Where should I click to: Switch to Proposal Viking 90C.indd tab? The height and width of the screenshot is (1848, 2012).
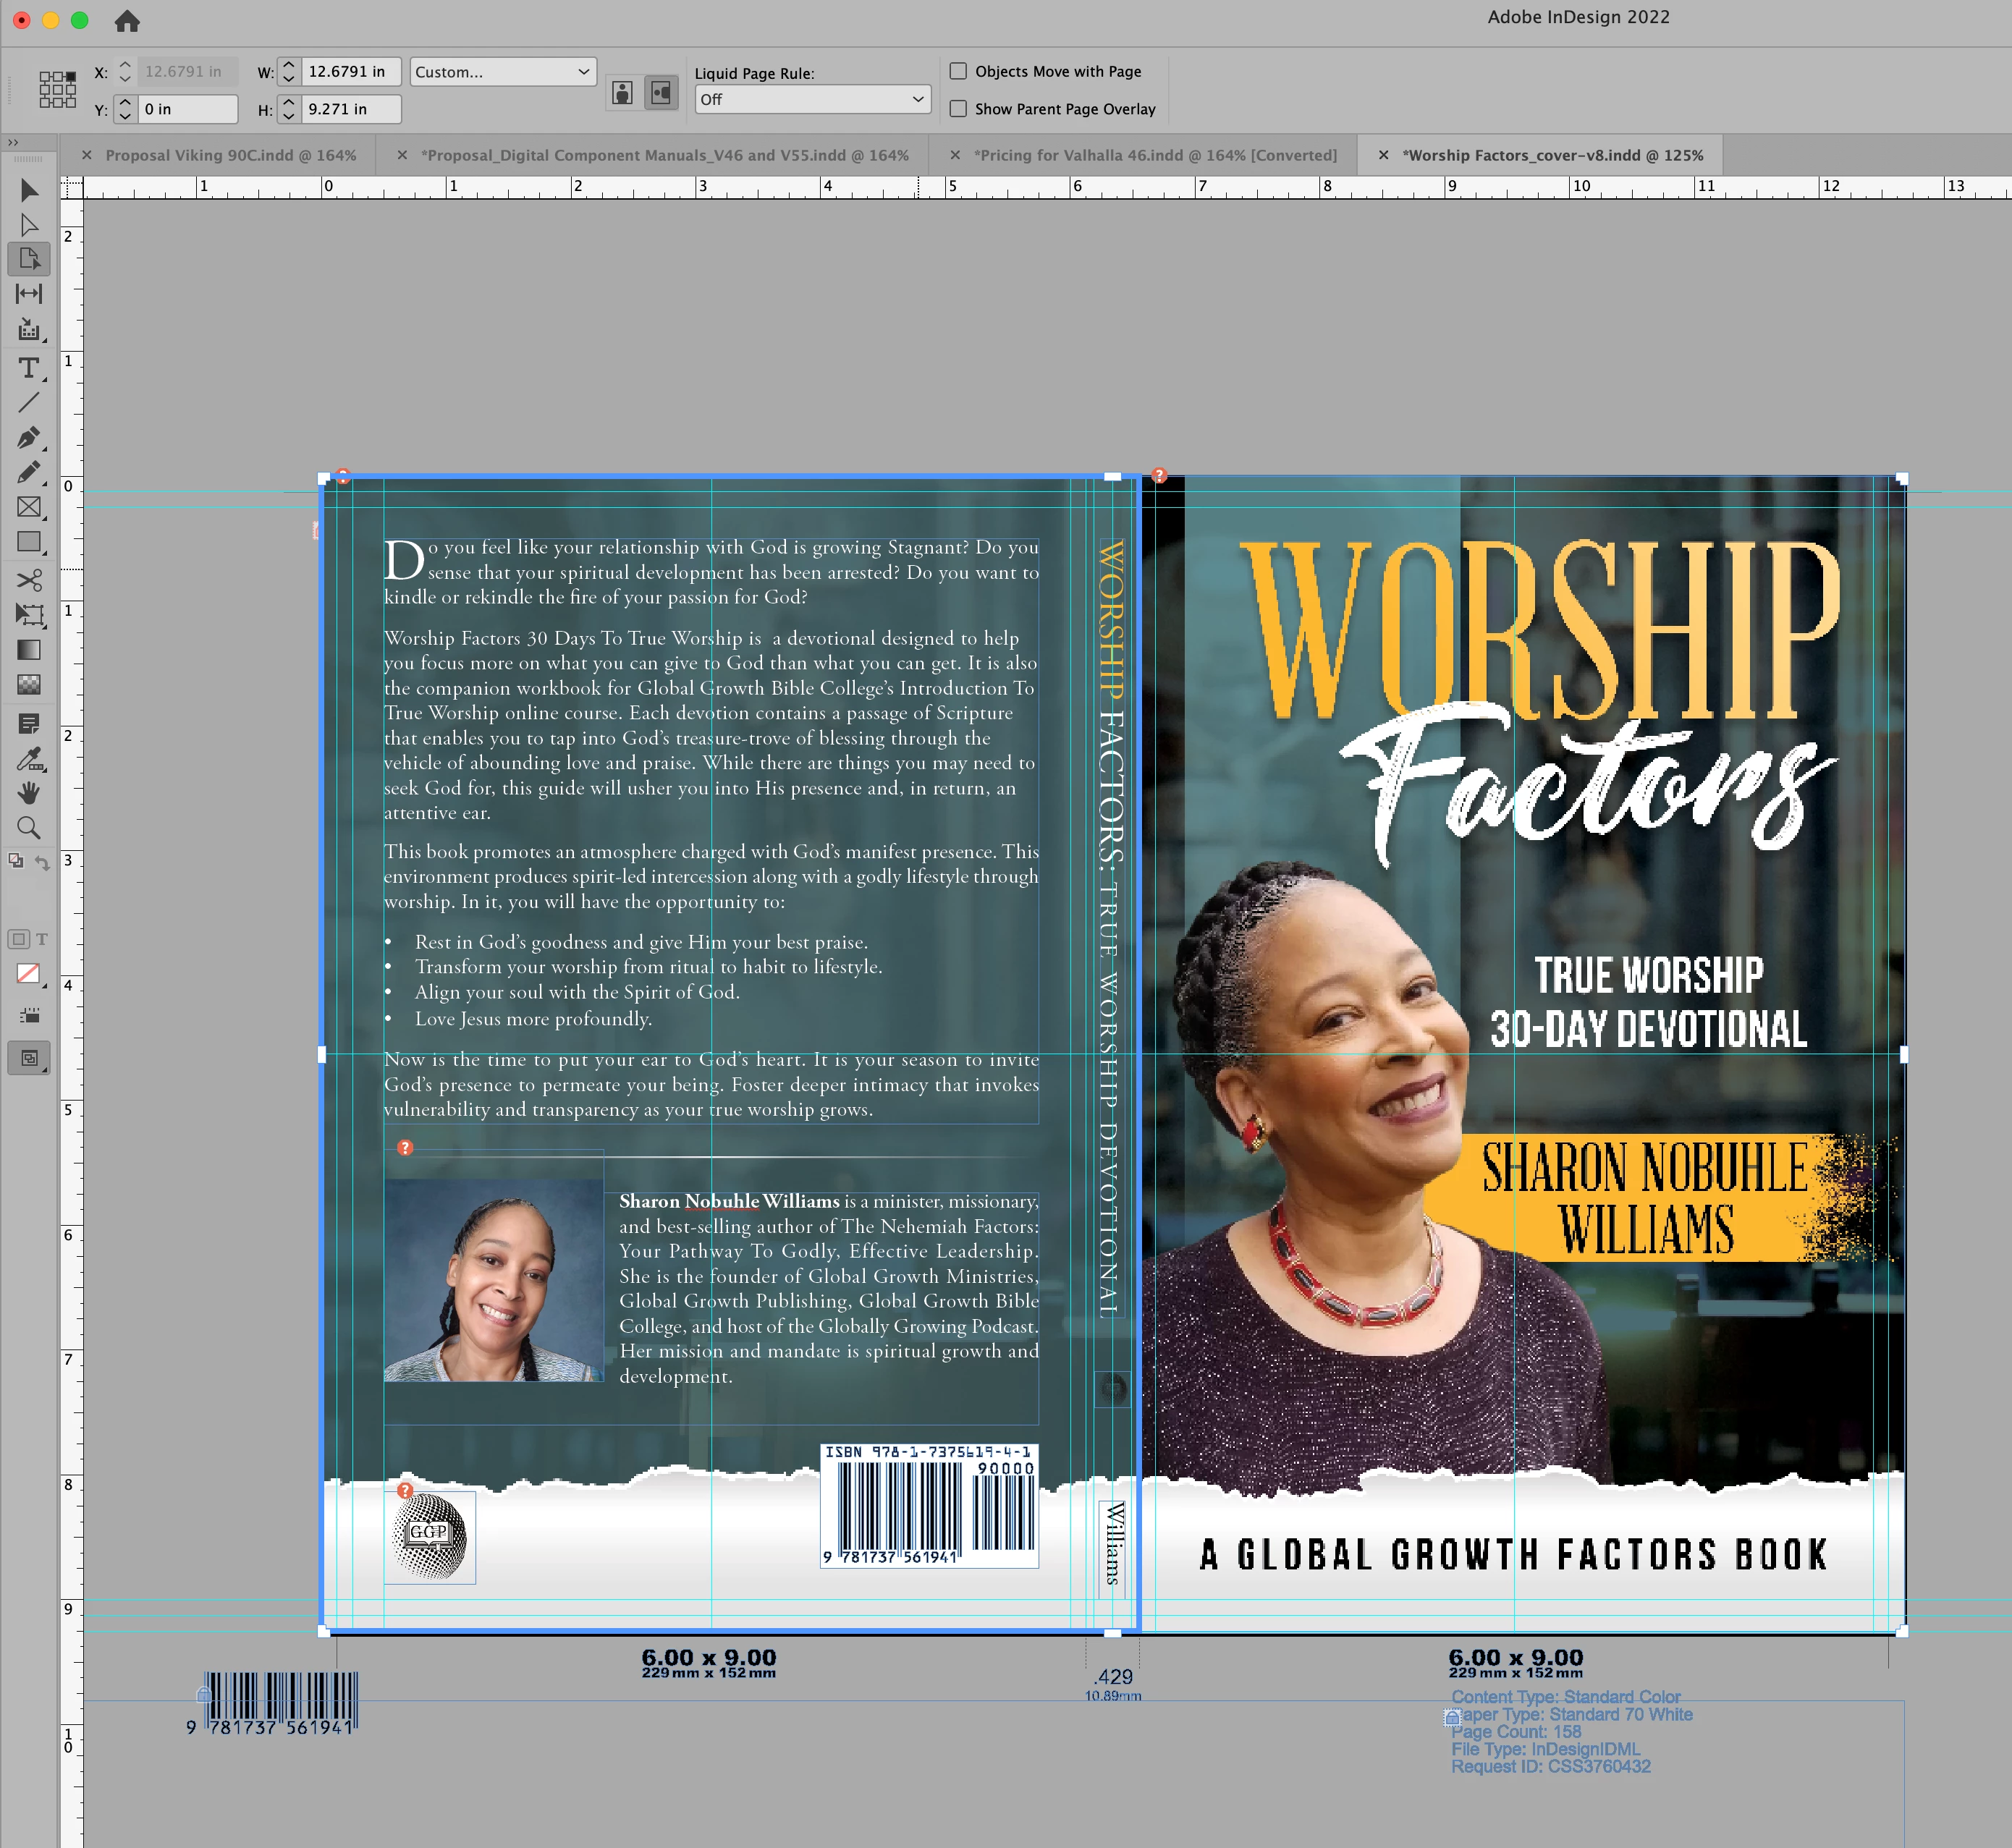230,155
